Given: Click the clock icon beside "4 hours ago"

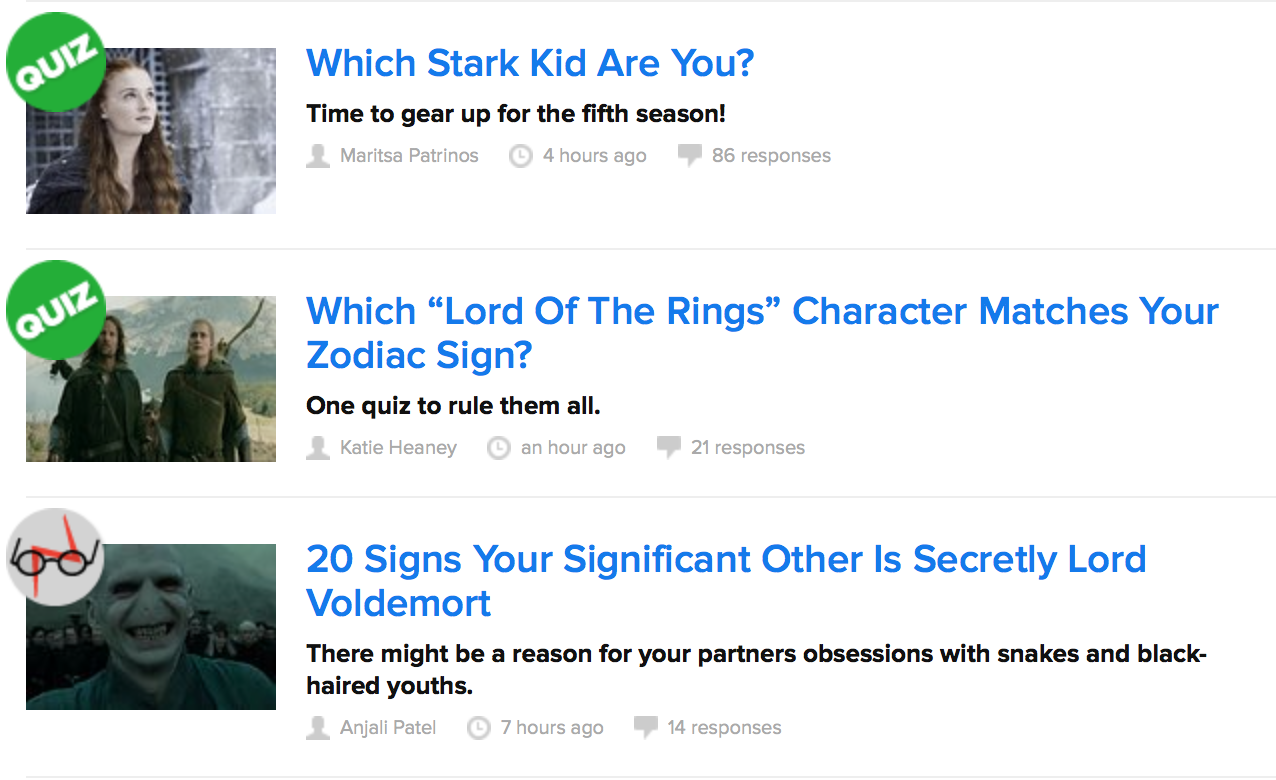Looking at the screenshot, I should [x=521, y=156].
